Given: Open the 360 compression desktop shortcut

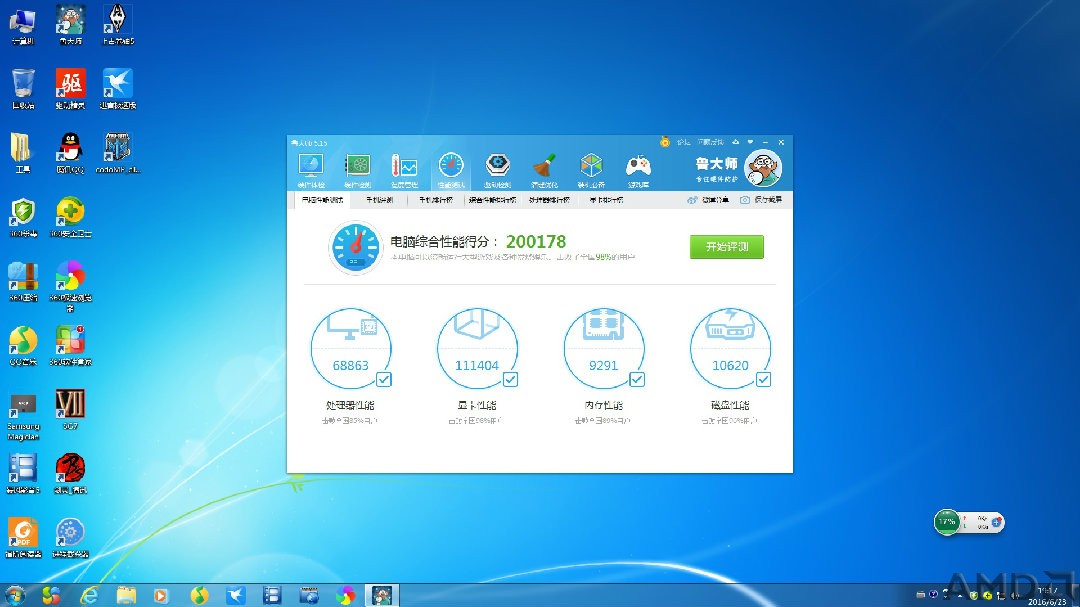Looking at the screenshot, I should 23,282.
